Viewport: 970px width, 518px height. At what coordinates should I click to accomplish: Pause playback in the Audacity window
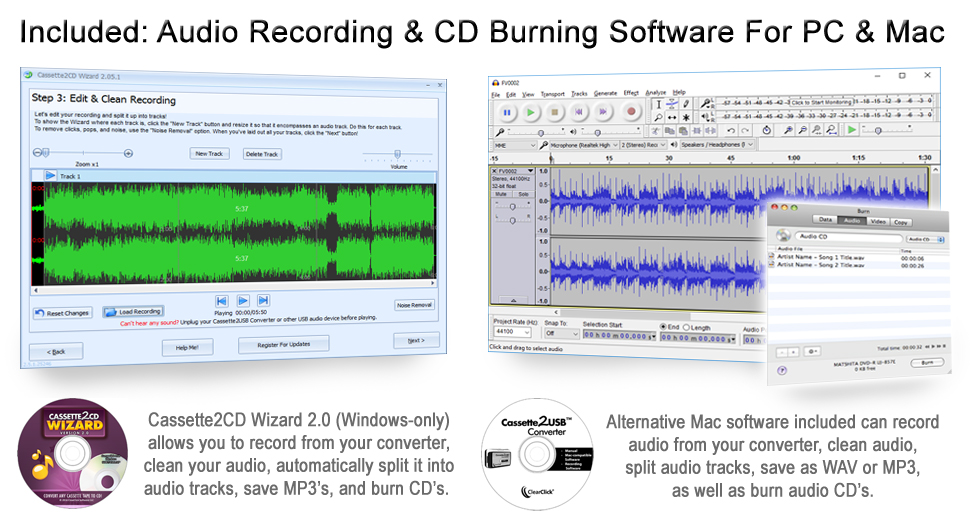point(507,112)
